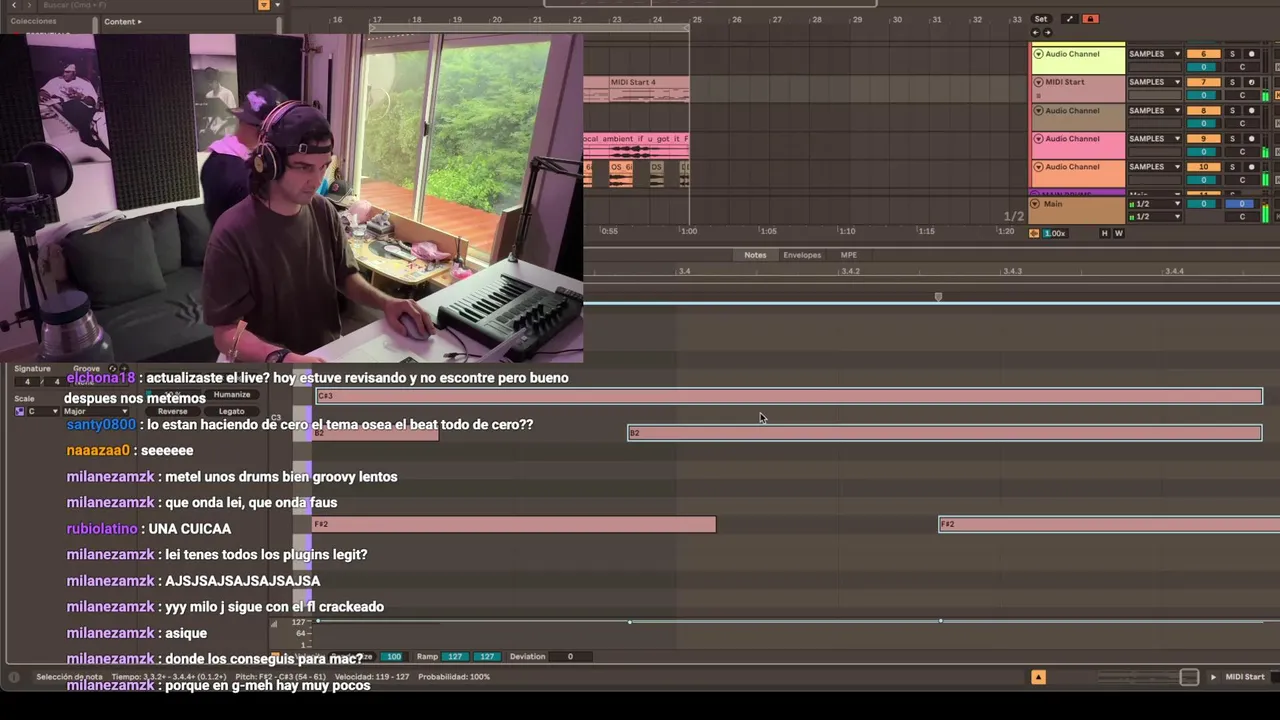Click the Legato button
The image size is (1280, 720).
click(232, 411)
